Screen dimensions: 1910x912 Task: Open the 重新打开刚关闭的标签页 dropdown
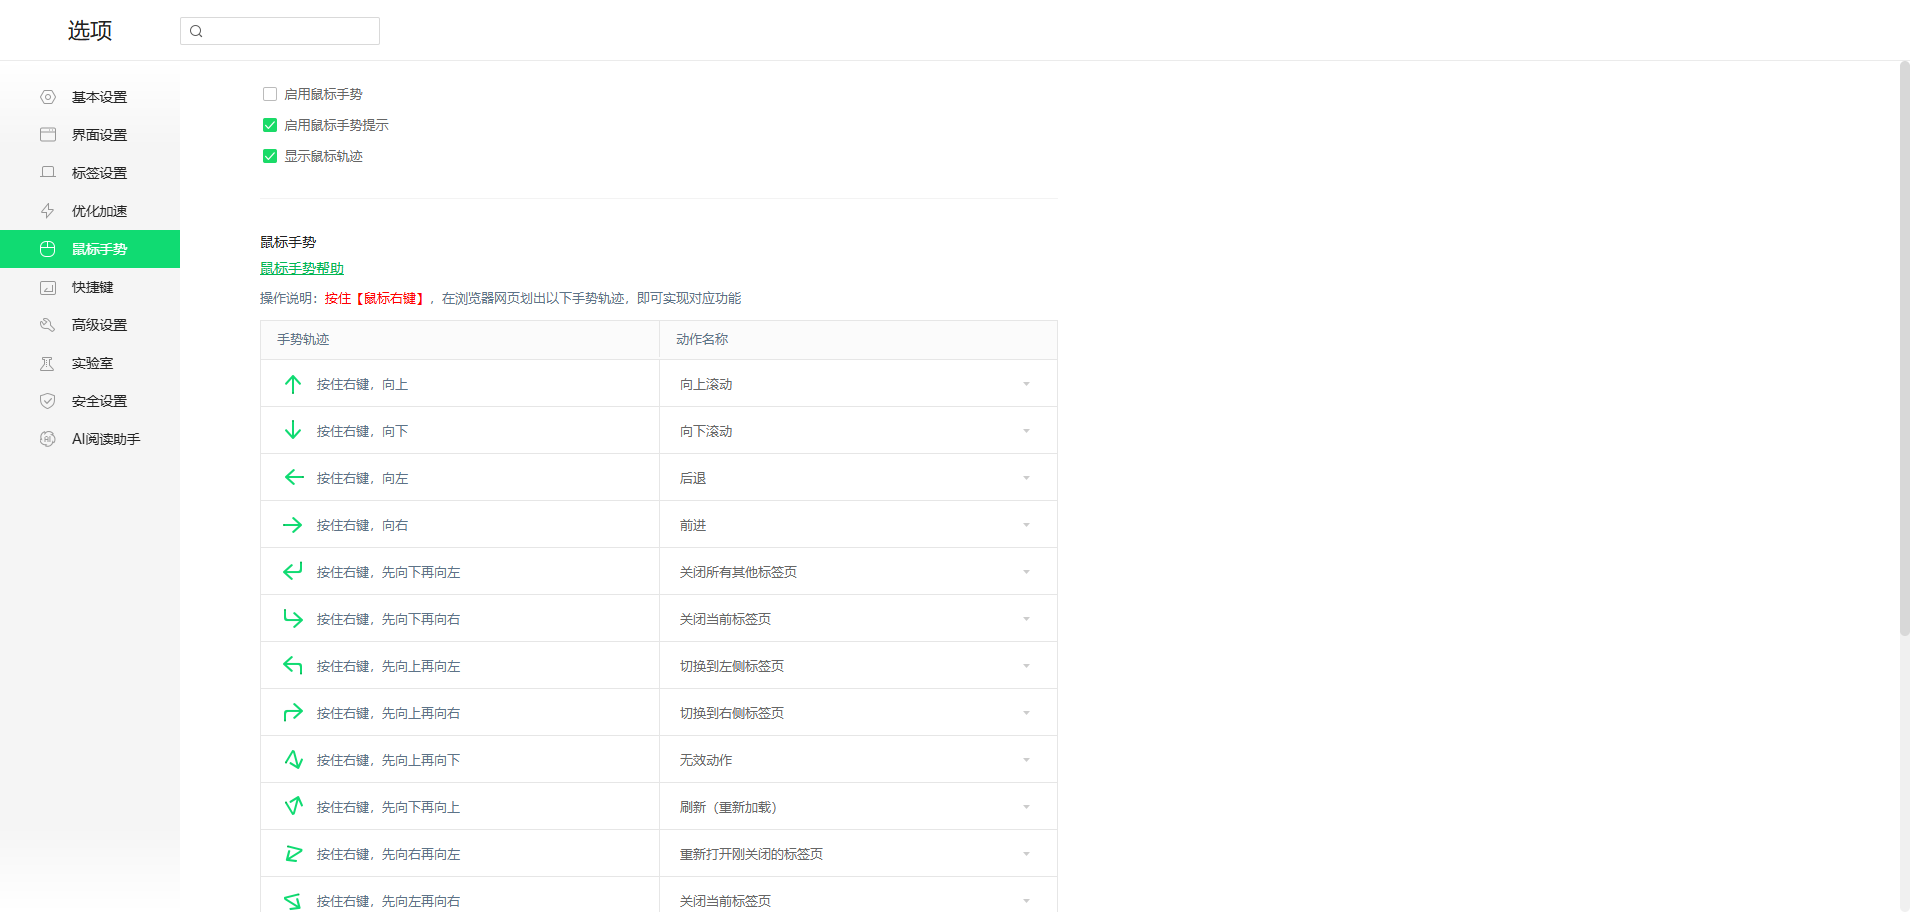coord(858,854)
